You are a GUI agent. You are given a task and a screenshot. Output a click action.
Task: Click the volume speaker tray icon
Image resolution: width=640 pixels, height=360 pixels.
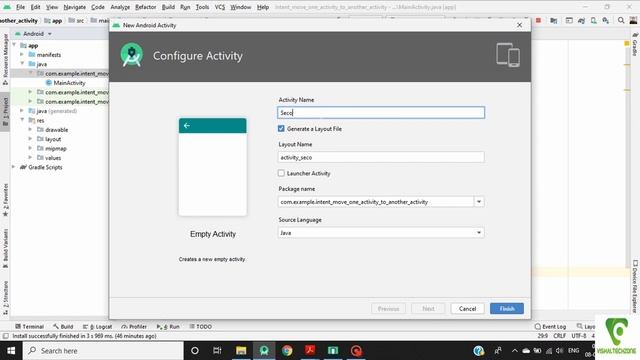560,351
